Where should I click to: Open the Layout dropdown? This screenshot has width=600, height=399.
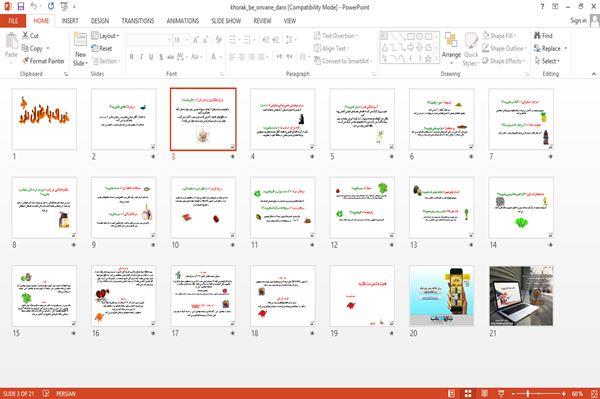[105, 36]
